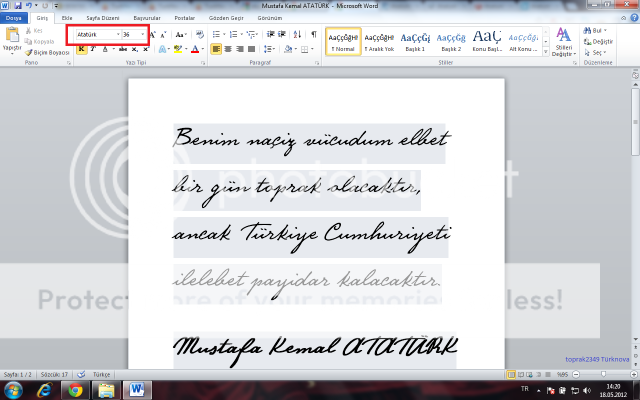
Task: Open the bullets list dropdown arrow
Action: [x=224, y=34]
